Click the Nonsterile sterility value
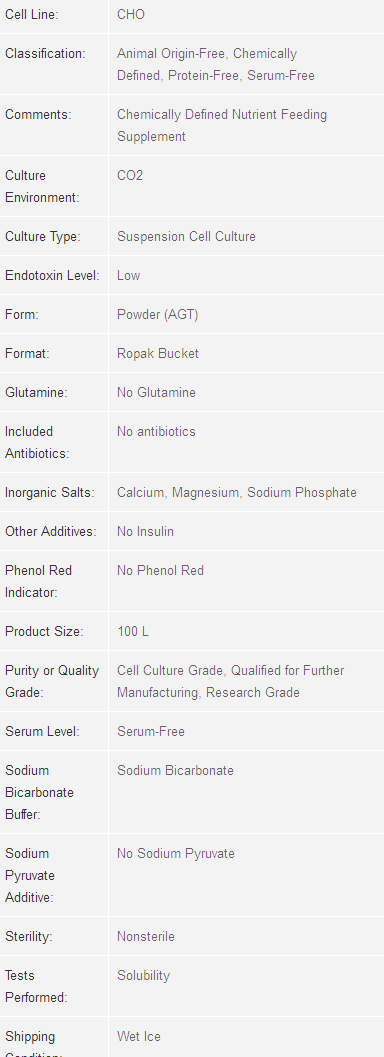Viewport: 384px width, 1057px height. click(x=146, y=936)
